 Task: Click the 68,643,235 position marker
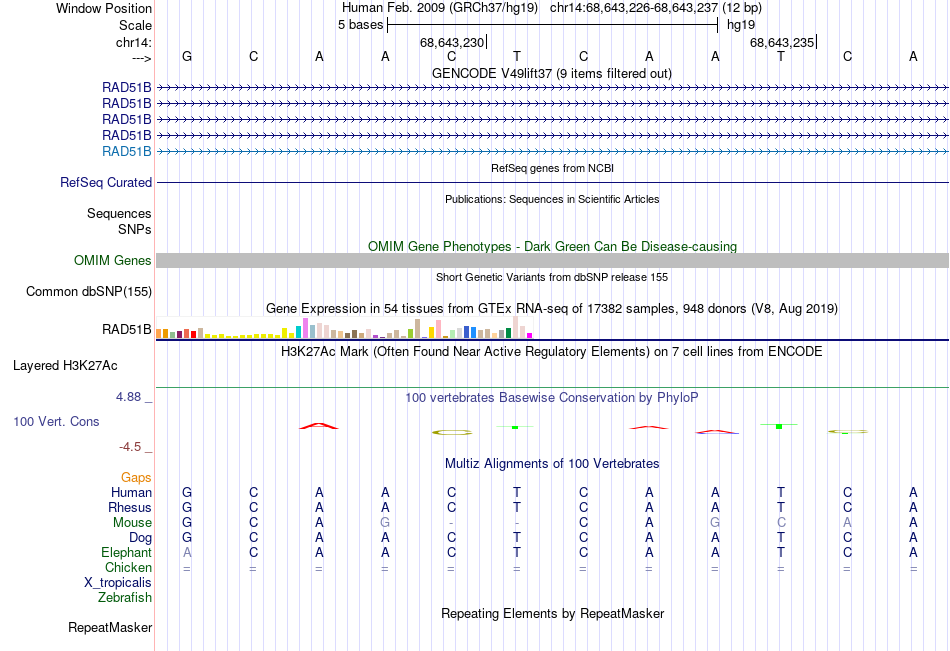pos(782,42)
